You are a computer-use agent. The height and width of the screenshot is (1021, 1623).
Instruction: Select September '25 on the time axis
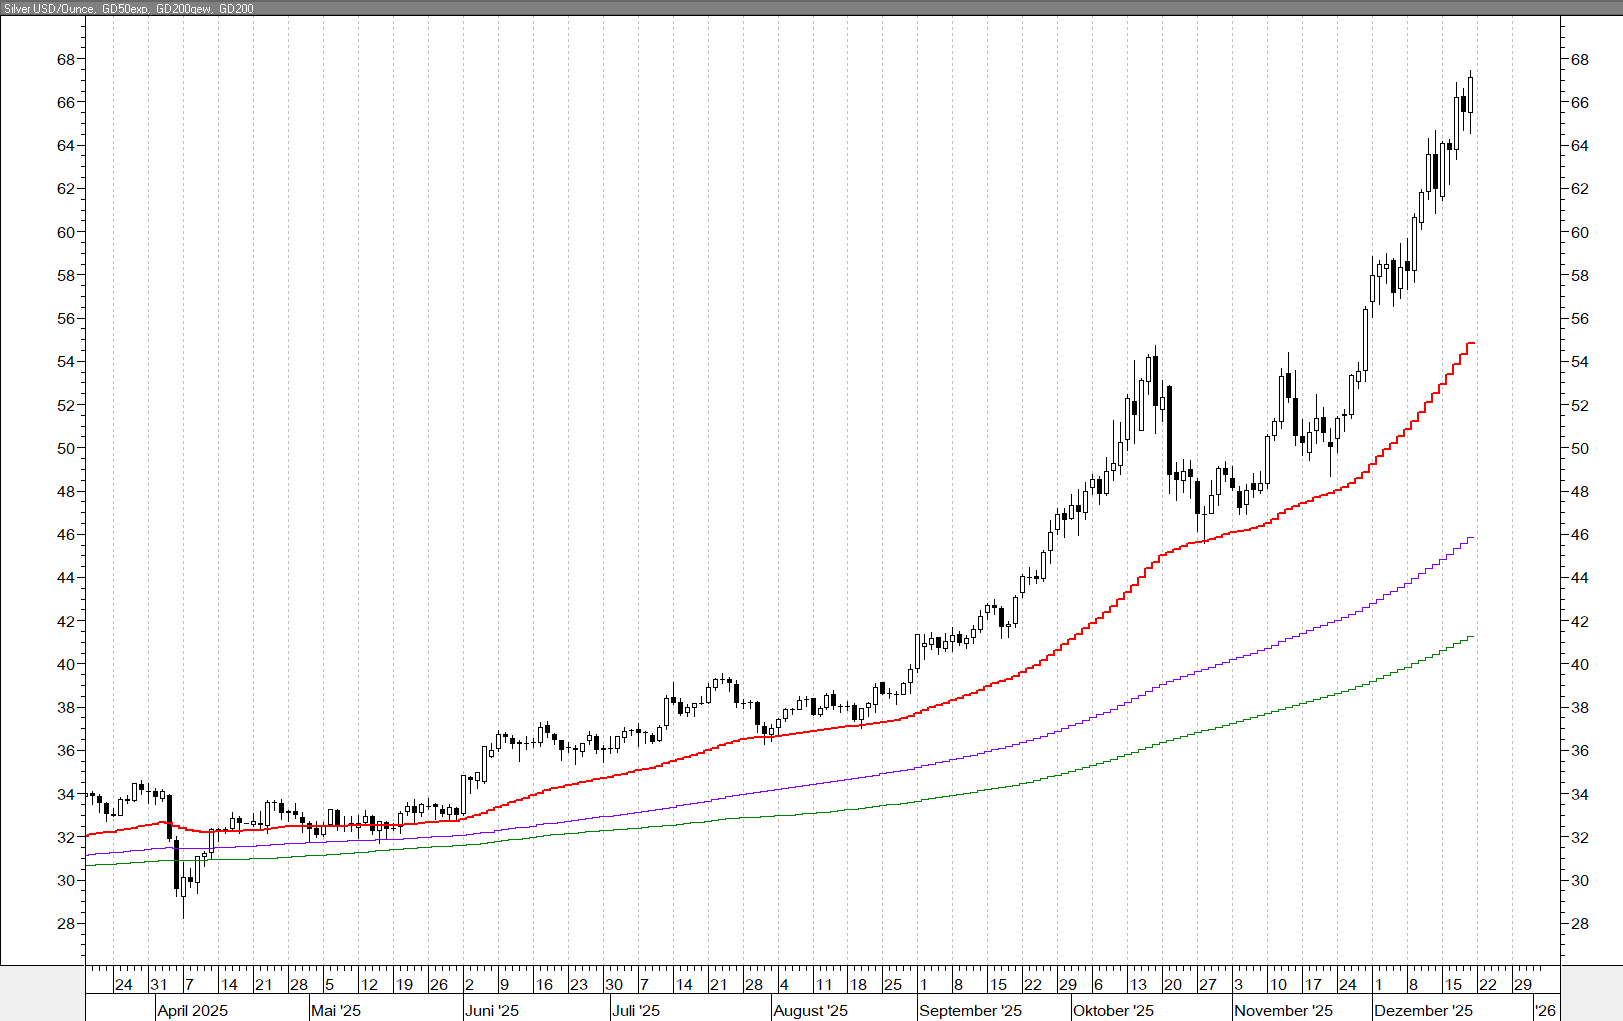[970, 1010]
